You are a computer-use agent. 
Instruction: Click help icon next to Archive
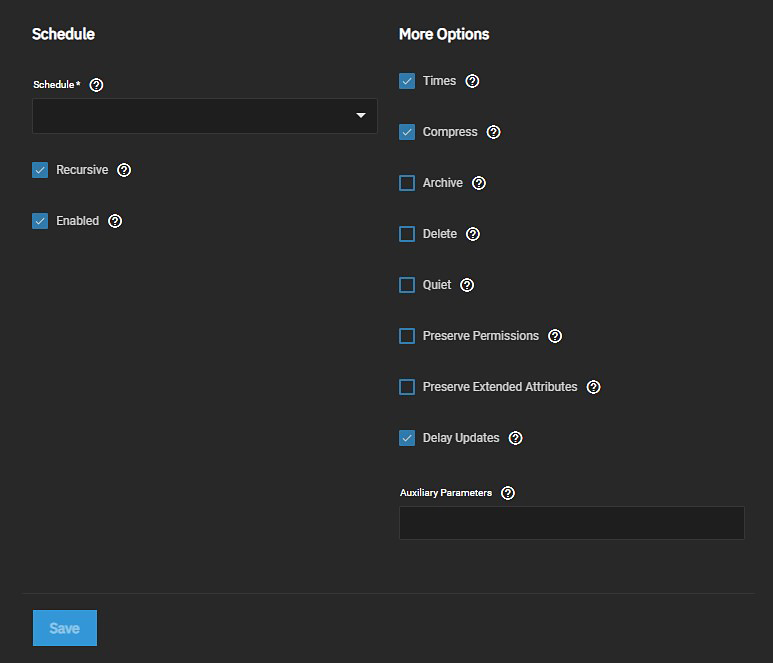click(479, 183)
